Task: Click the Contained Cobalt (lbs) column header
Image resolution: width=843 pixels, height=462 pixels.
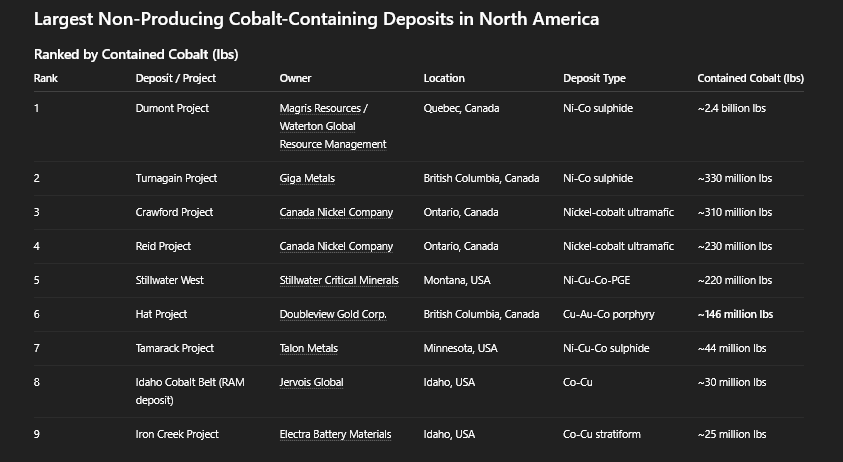Action: pyautogui.click(x=750, y=78)
